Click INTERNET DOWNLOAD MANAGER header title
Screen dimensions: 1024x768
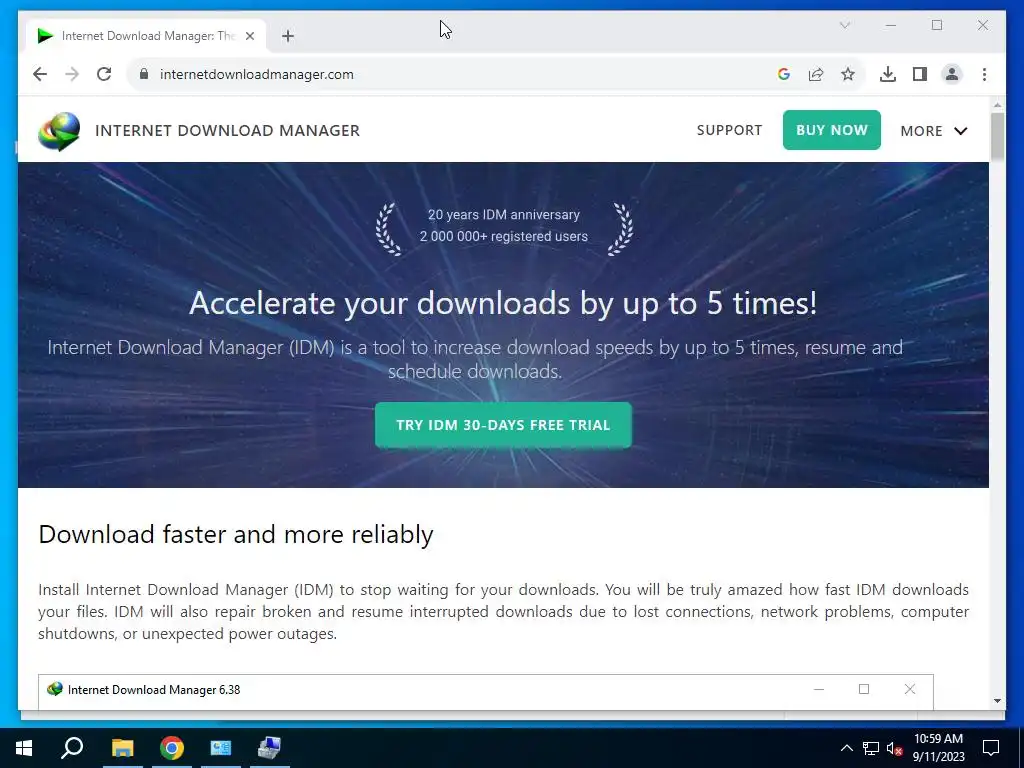227,131
